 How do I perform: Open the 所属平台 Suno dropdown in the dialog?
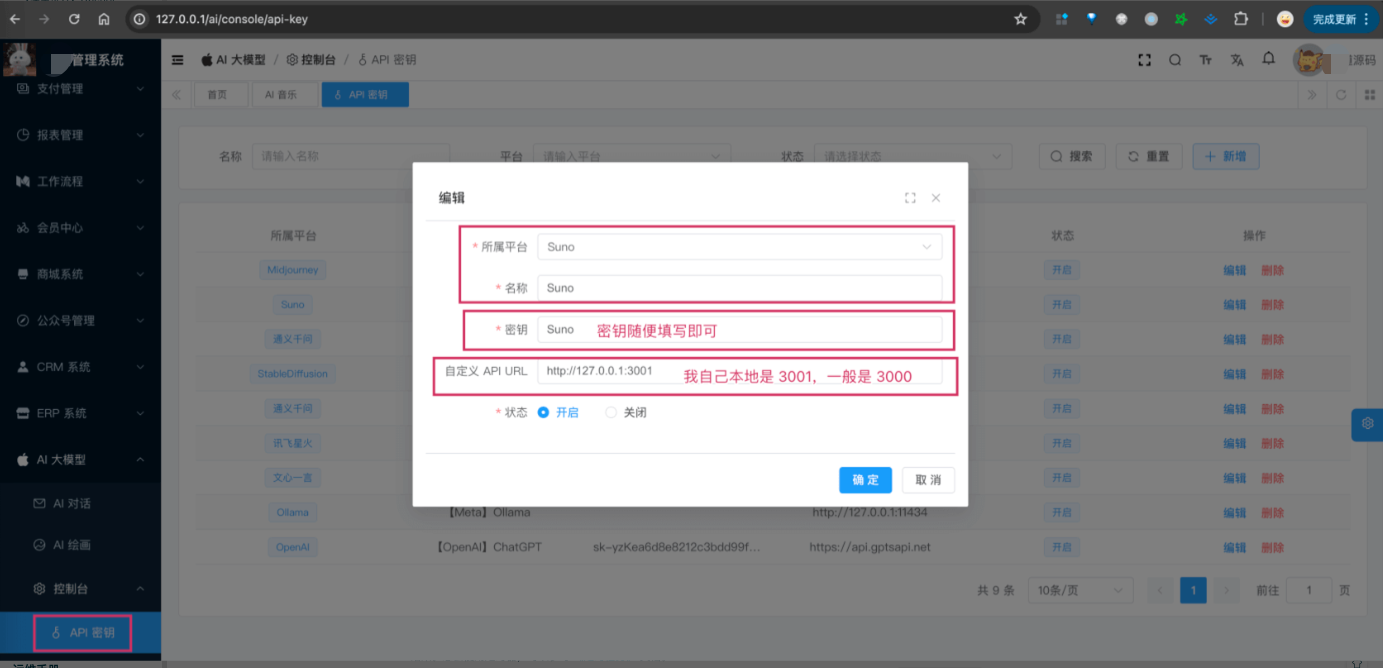740,247
